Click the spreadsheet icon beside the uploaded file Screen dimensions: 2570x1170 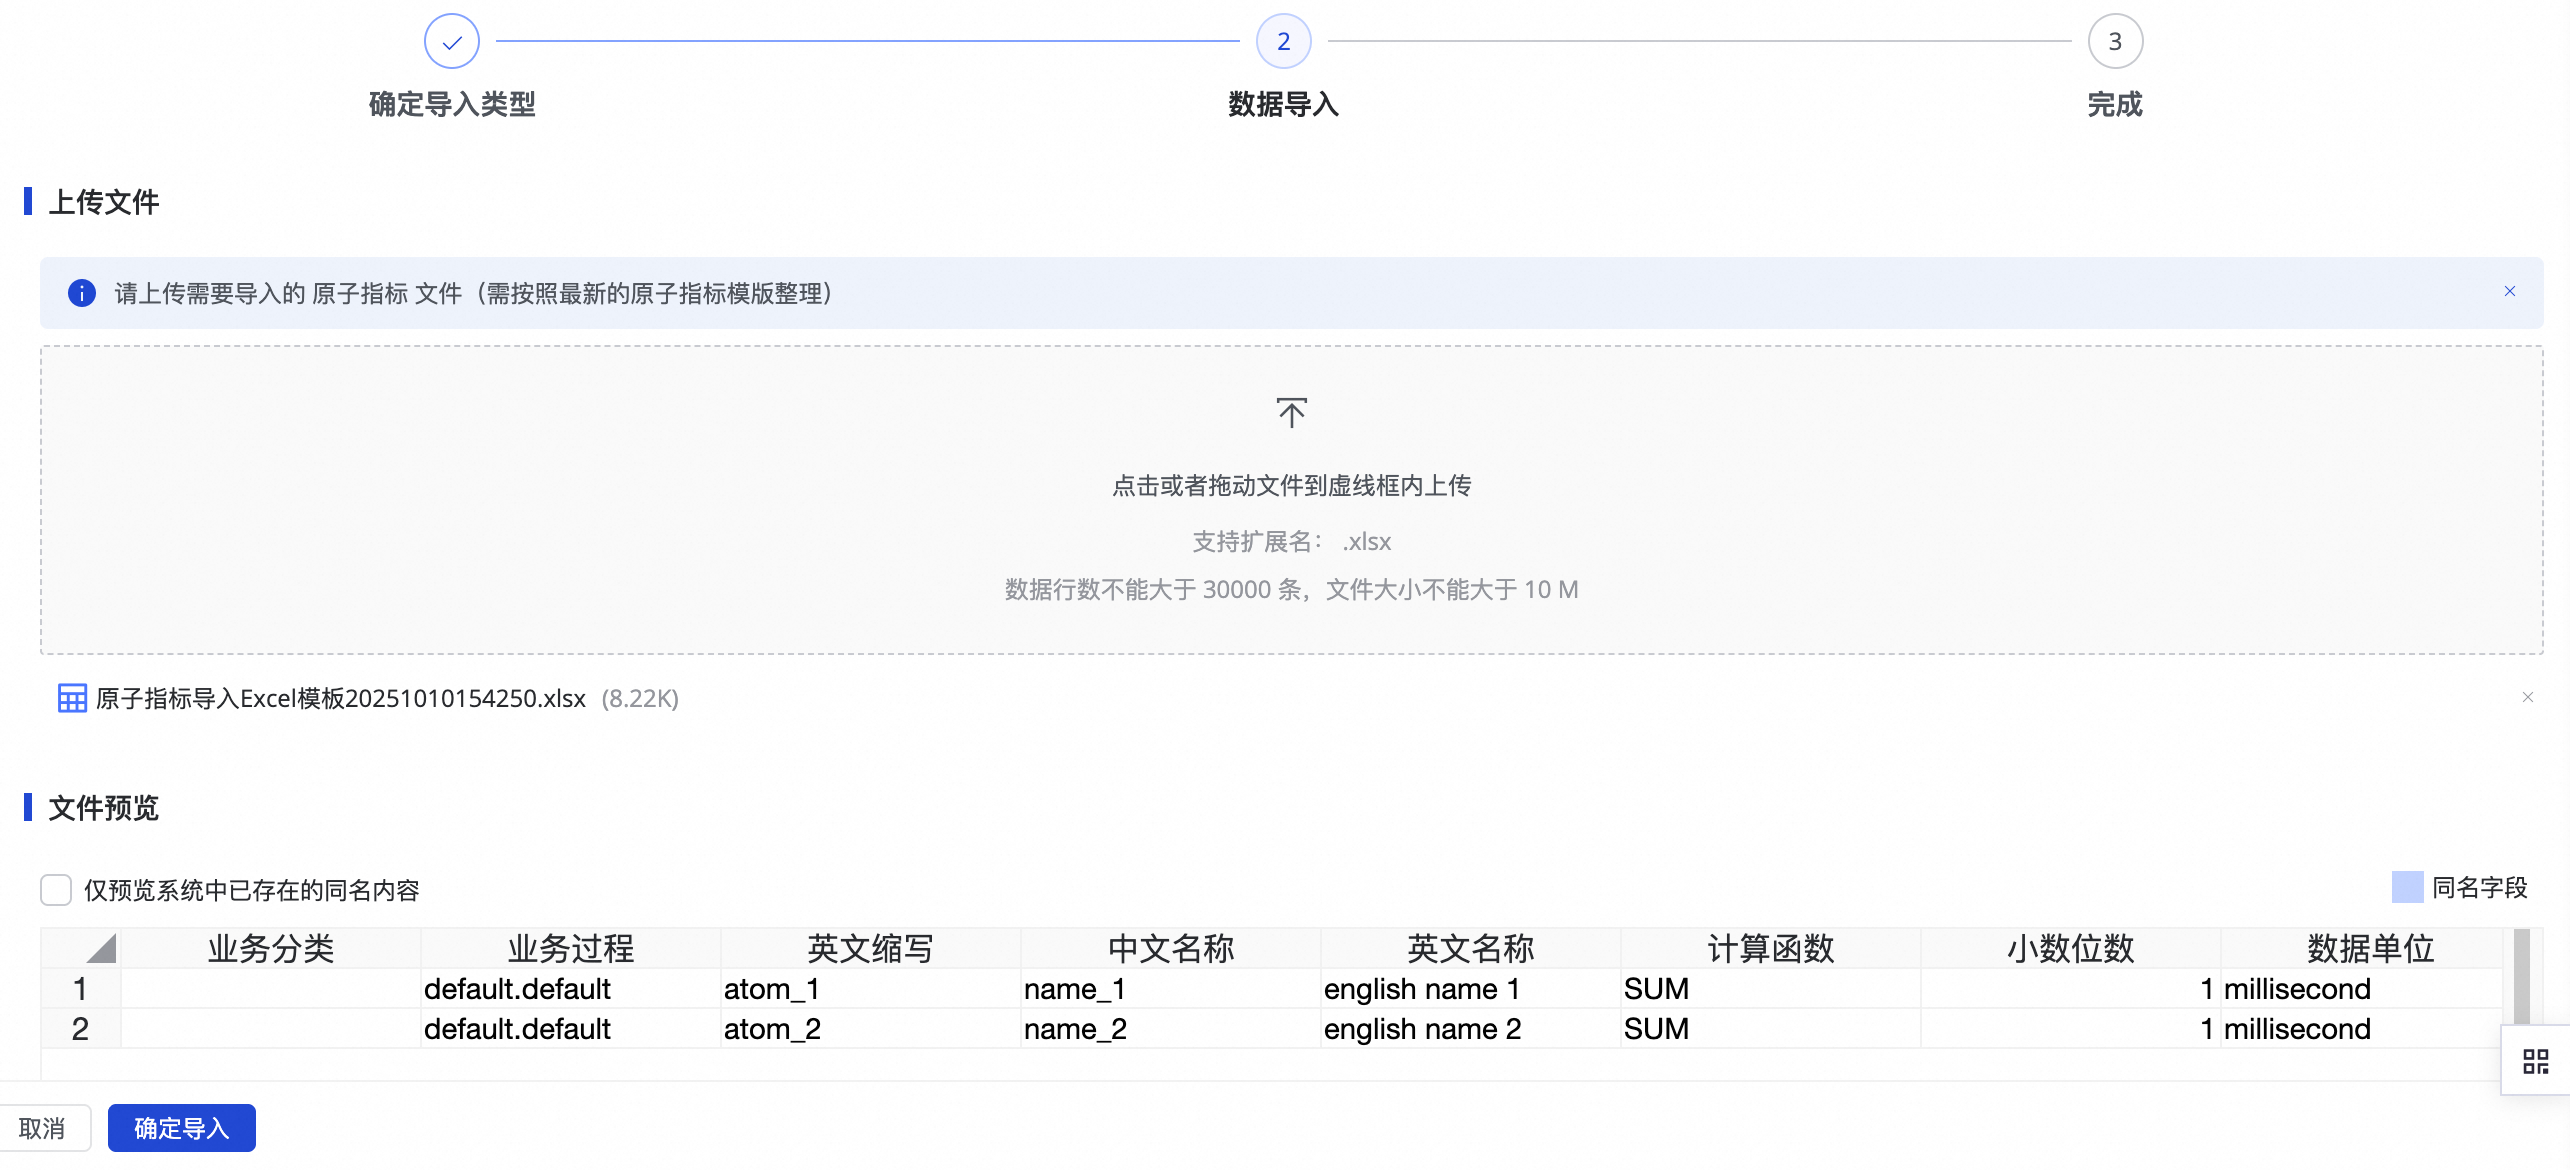click(71, 698)
